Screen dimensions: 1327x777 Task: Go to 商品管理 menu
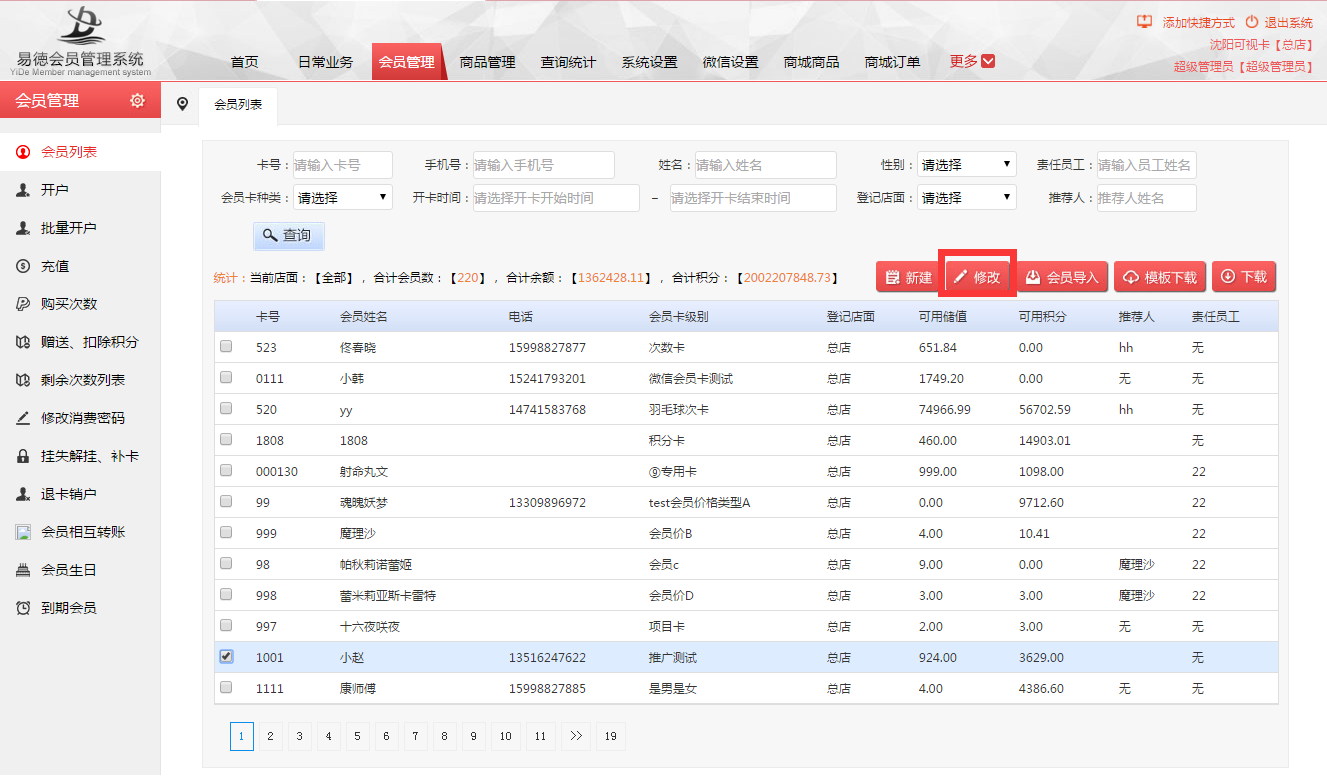487,62
